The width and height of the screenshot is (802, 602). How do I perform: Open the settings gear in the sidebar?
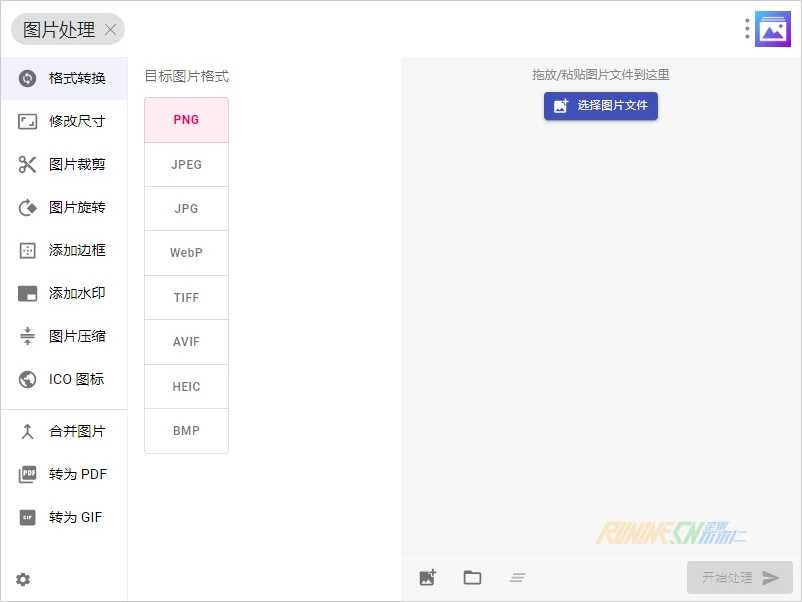[x=23, y=579]
